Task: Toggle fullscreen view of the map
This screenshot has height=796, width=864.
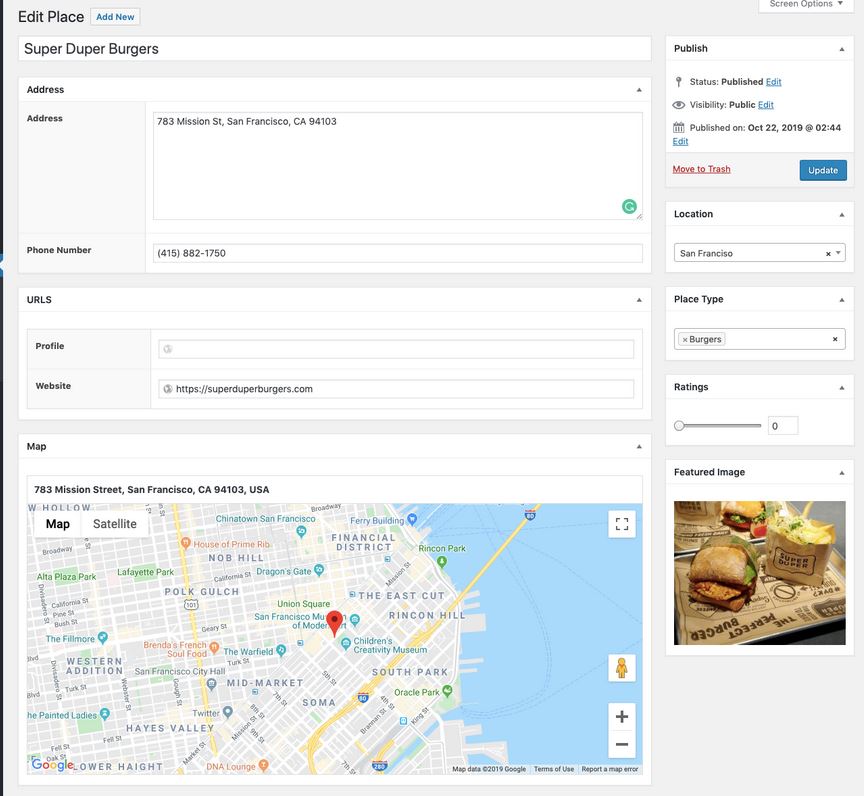Action: pyautogui.click(x=622, y=524)
